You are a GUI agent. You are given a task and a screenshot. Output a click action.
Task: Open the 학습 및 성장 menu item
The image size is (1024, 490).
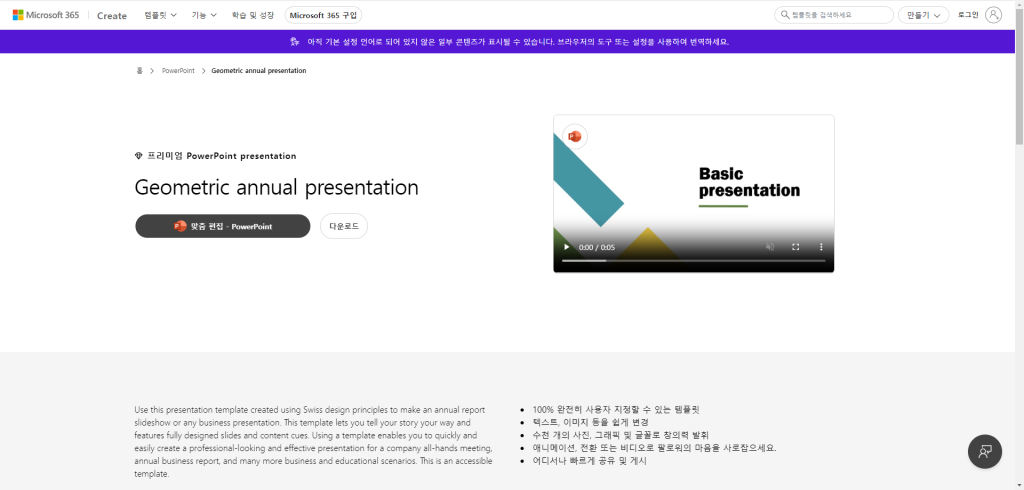tap(253, 15)
